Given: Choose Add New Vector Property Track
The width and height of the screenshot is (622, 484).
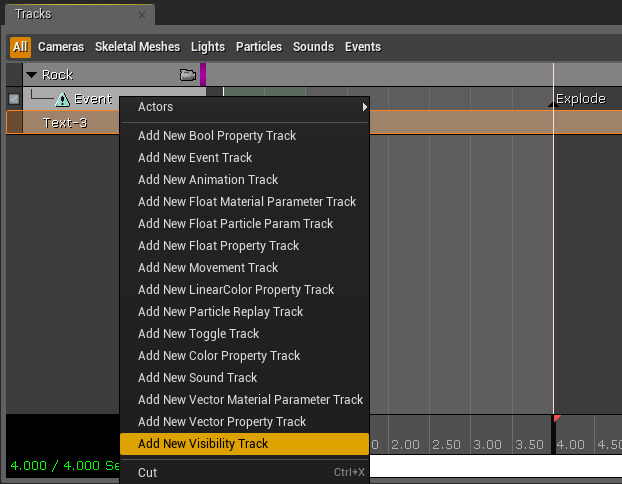Looking at the screenshot, I should [245, 422].
